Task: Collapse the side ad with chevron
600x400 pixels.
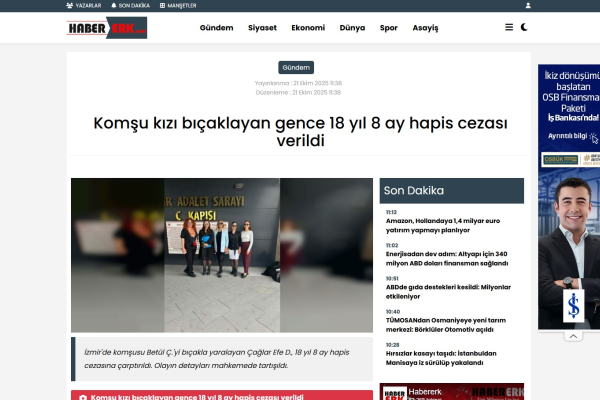Action: [x=573, y=336]
